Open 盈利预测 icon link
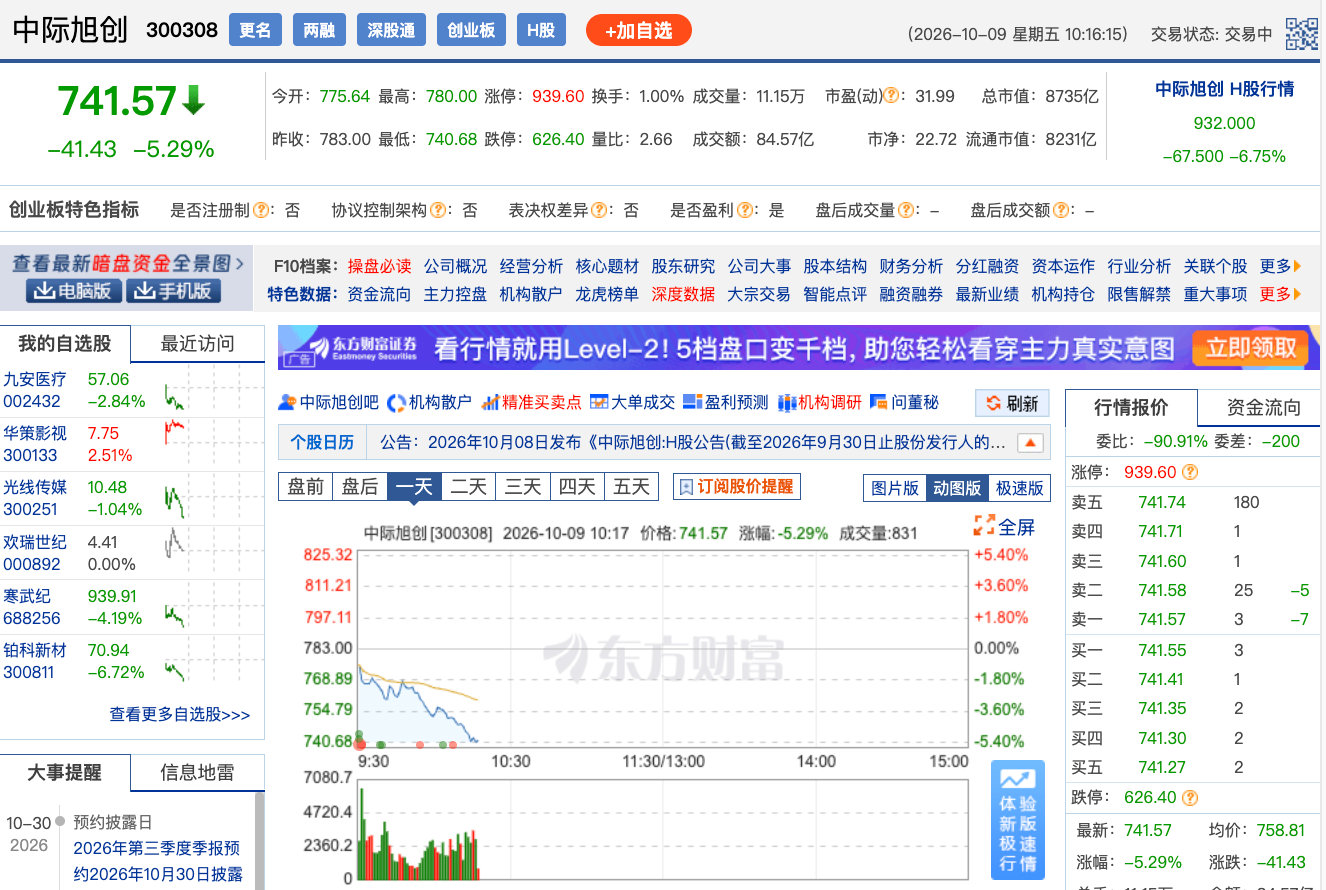 point(726,402)
